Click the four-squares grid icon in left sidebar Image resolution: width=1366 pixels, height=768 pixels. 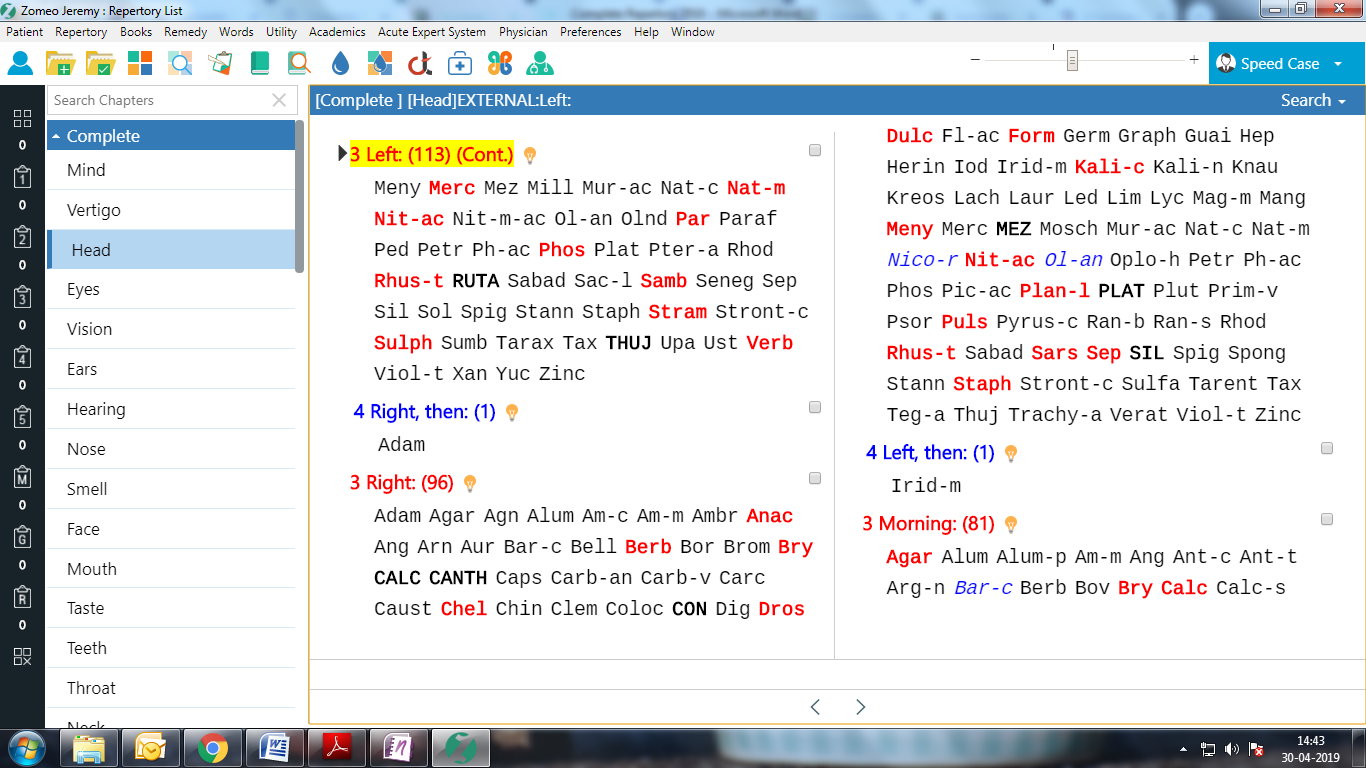click(x=22, y=119)
